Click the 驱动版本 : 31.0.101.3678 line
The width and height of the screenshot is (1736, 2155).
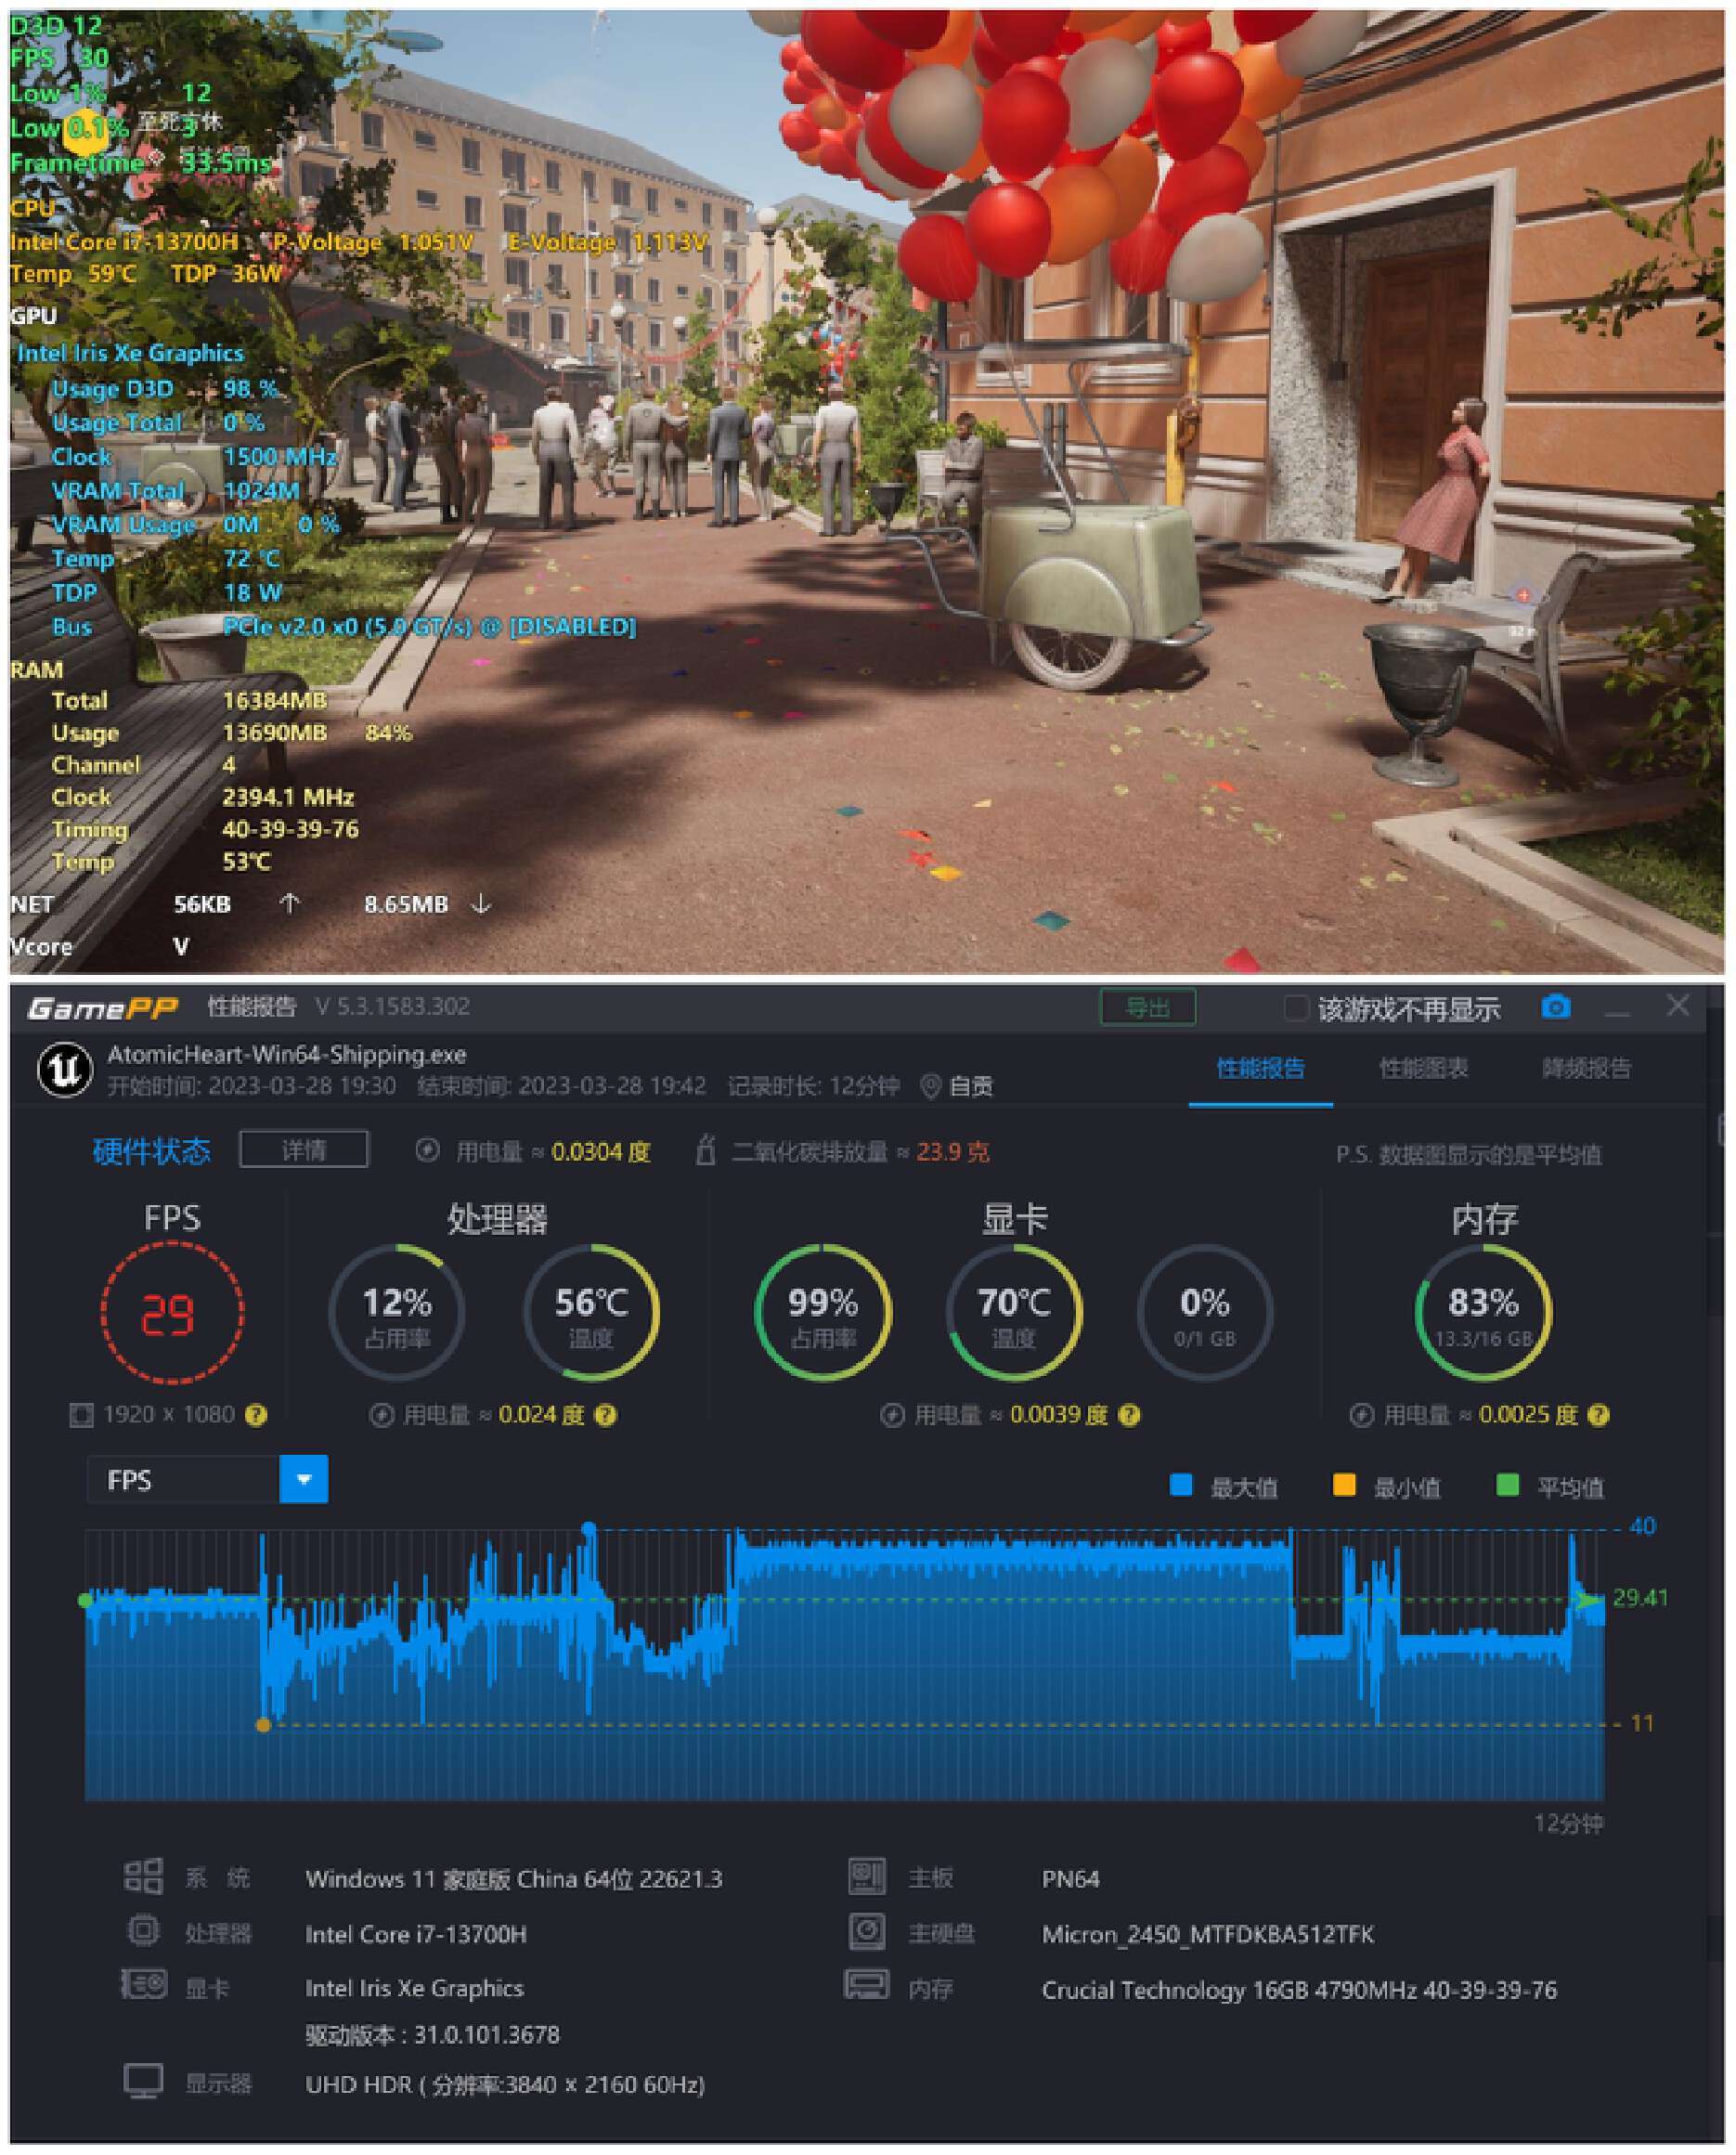tap(433, 2035)
